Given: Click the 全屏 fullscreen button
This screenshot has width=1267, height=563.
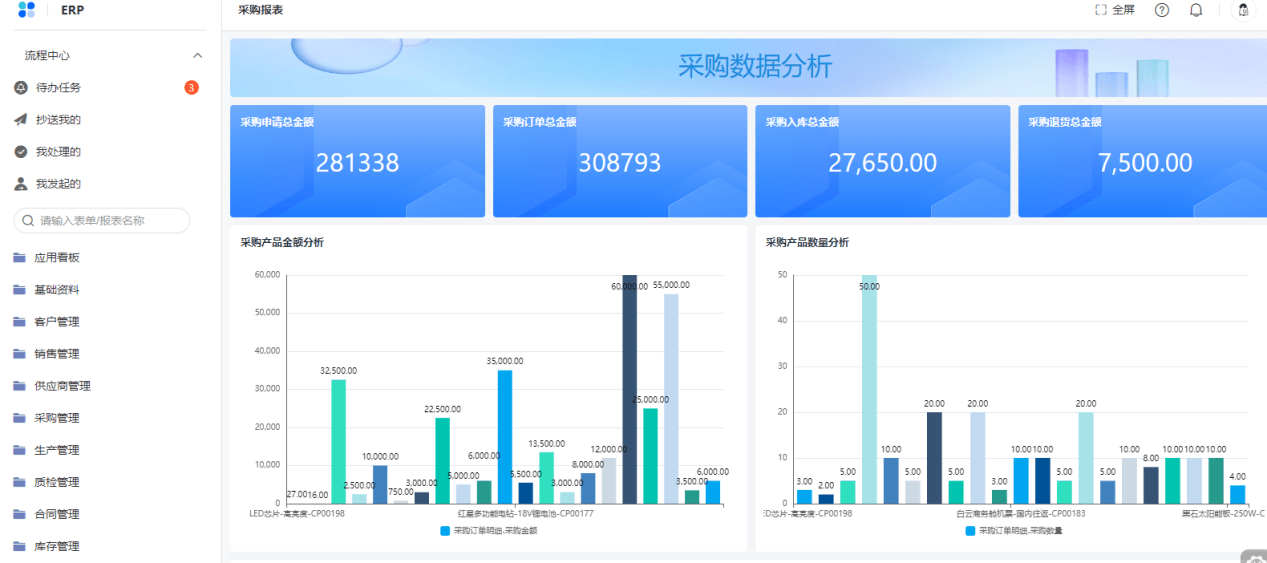Looking at the screenshot, I should pyautogui.click(x=1115, y=10).
